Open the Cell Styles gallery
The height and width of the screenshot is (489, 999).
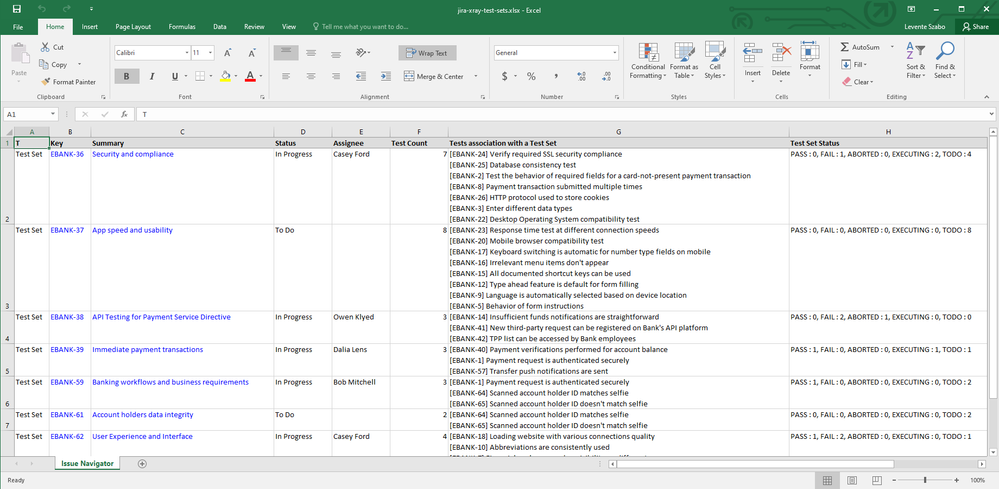(715, 62)
